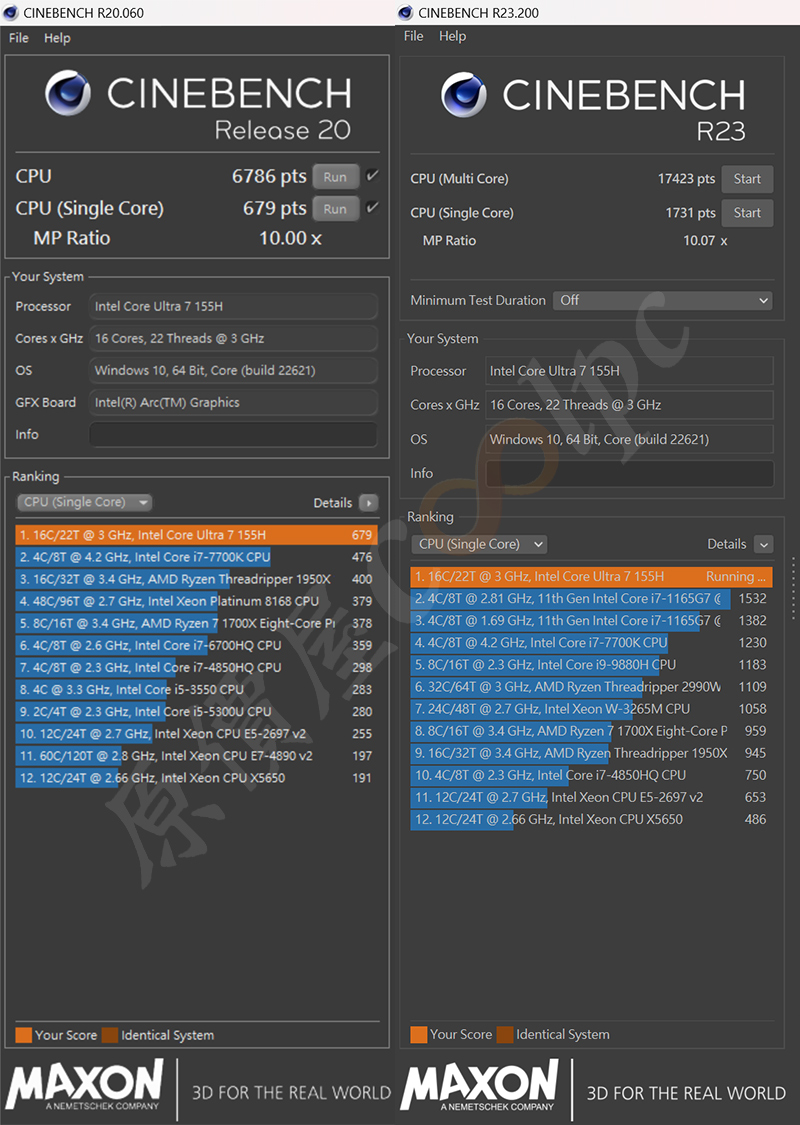Select R23 ranking row Ryzen 7 1700X
This screenshot has width=800, height=1125.
click(x=591, y=731)
